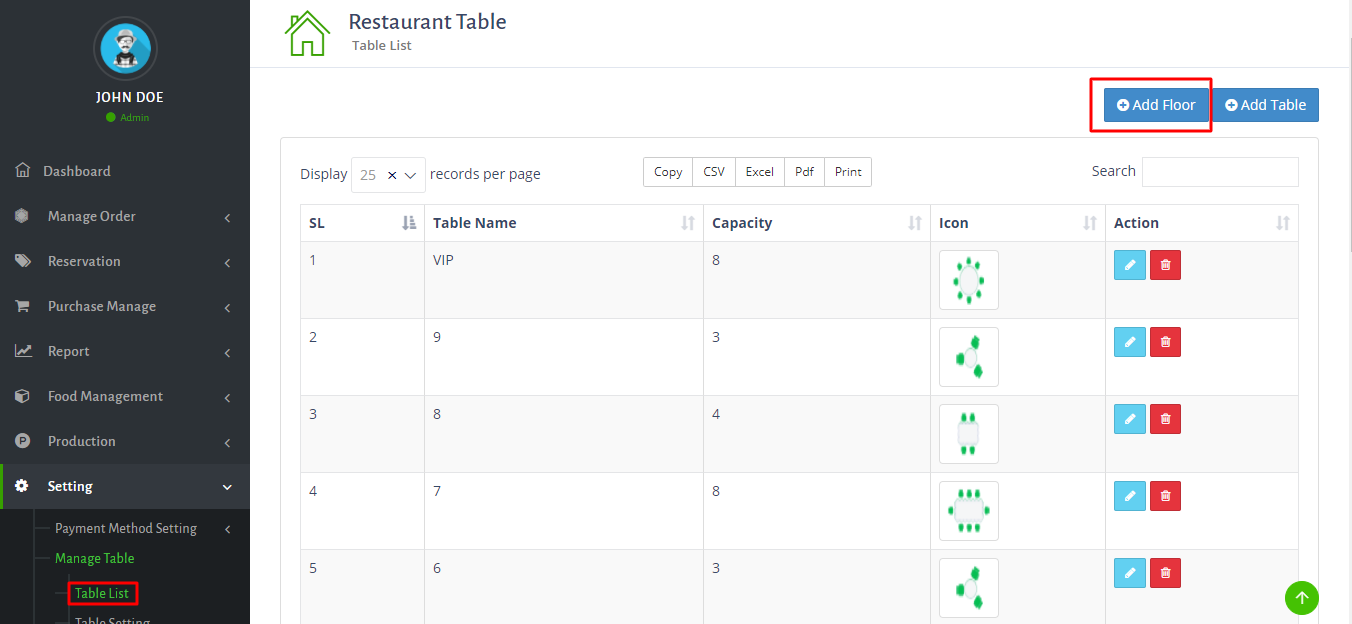The height and width of the screenshot is (624, 1352).
Task: Export the table as Excel
Action: 759,172
